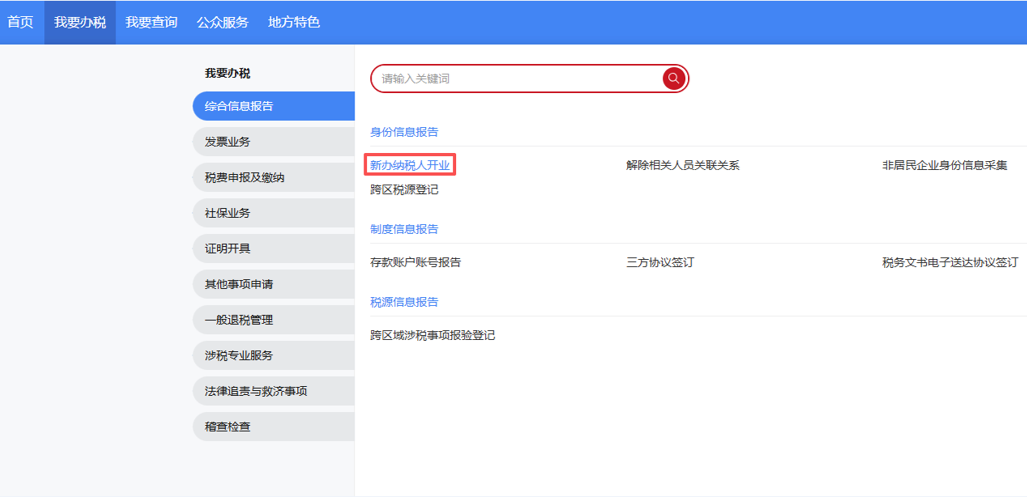Viewport: 1027px width, 497px height.
Task: Click the 身份信息报告 section heading
Action: [x=404, y=132]
